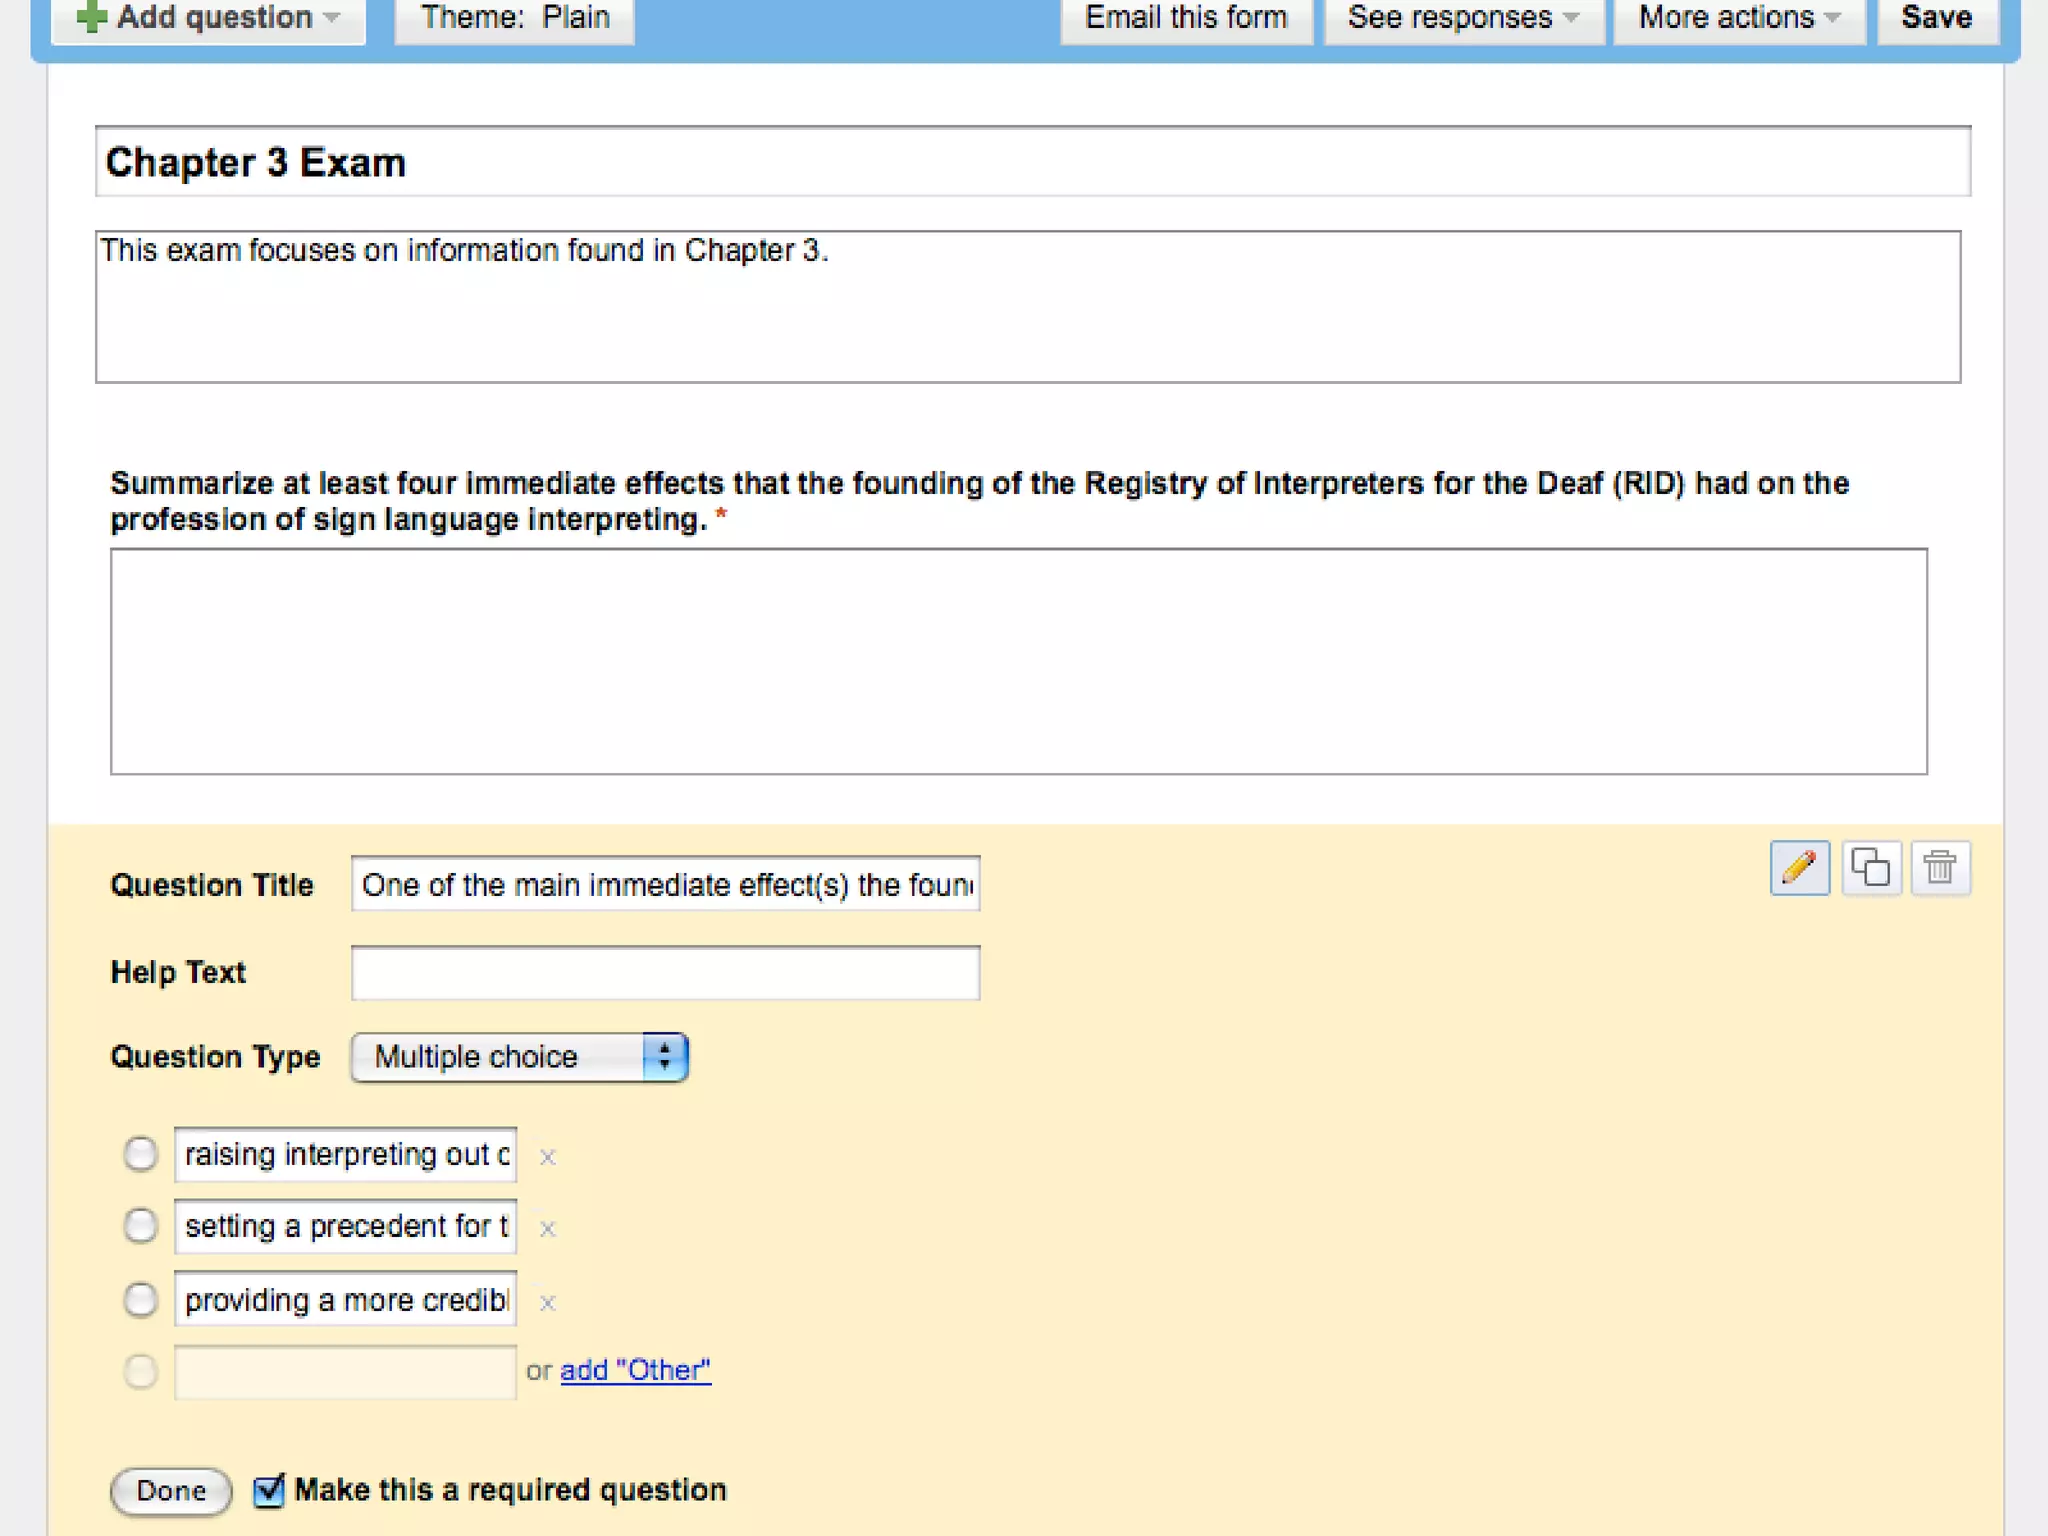Expand the See responses menu
Screen dimensions: 2048x1536
coord(1463,18)
